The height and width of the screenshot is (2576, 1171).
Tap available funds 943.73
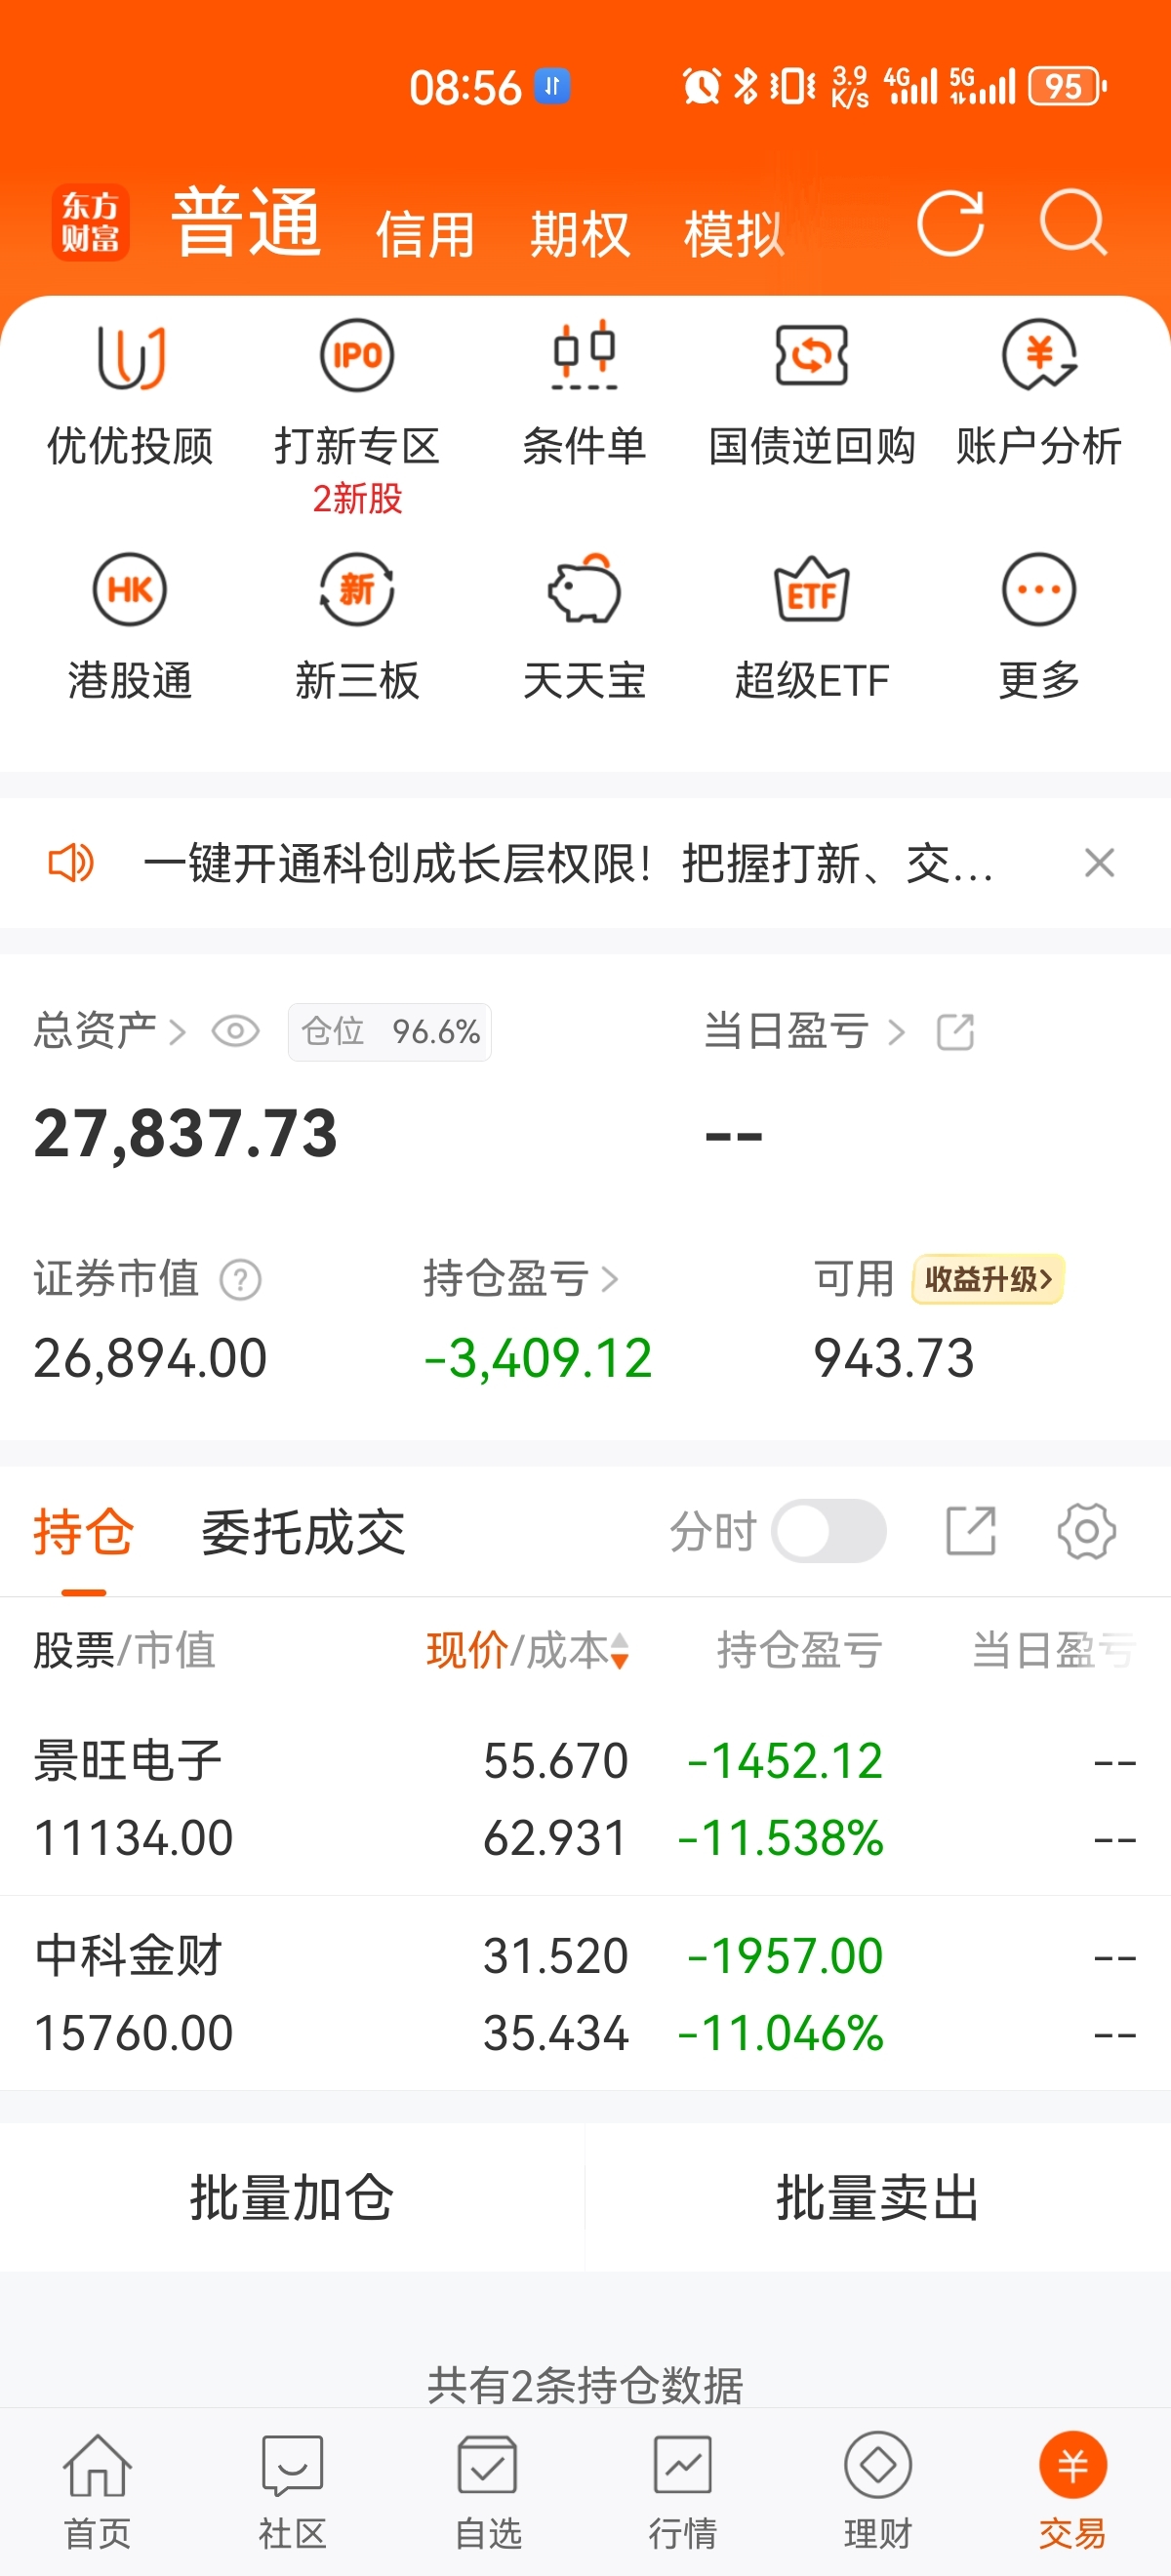[x=894, y=1358]
